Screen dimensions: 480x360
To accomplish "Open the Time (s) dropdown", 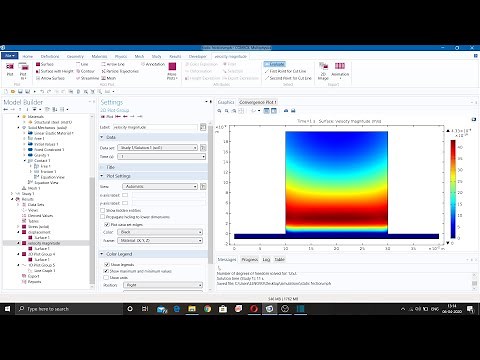I will point(161,156).
